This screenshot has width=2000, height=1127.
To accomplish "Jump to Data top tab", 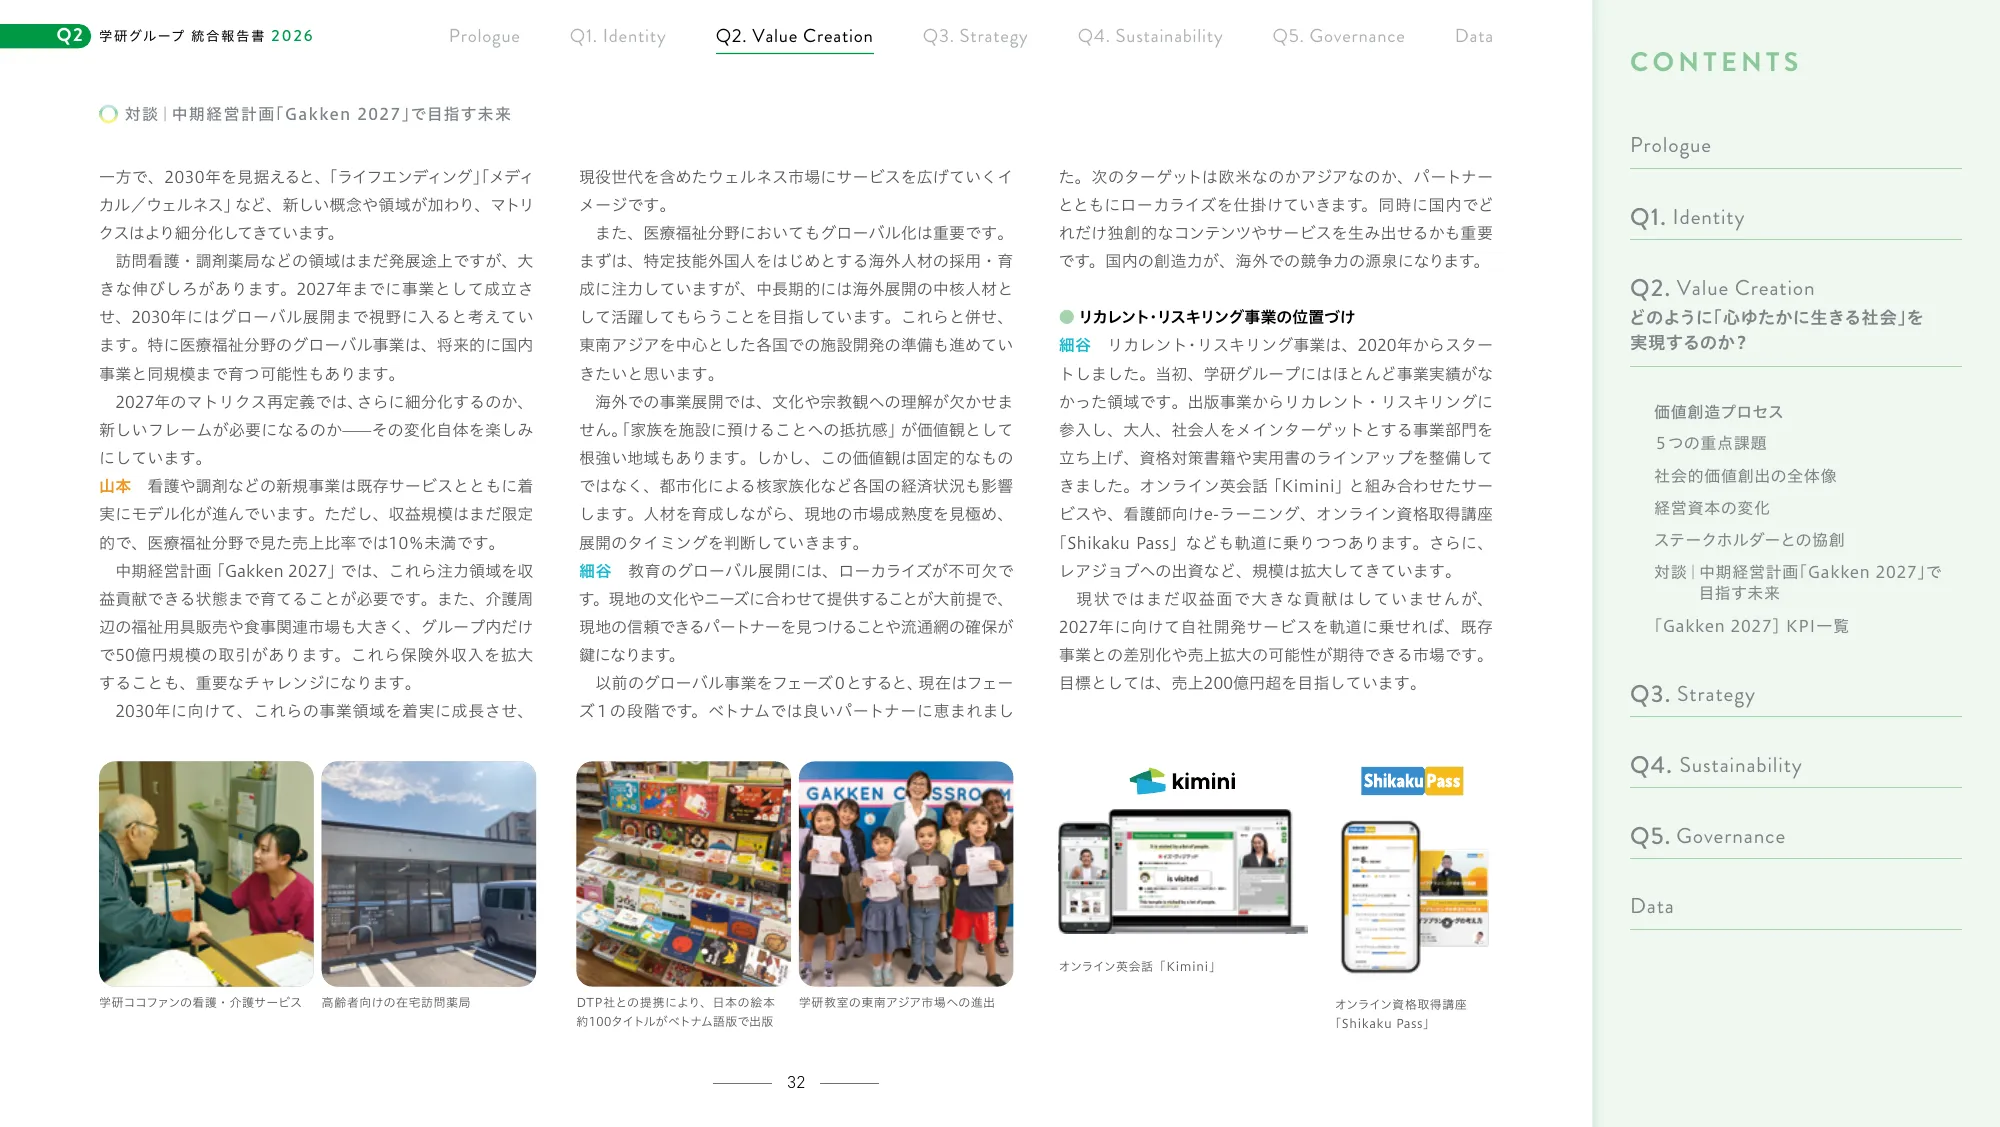I will click(1474, 37).
